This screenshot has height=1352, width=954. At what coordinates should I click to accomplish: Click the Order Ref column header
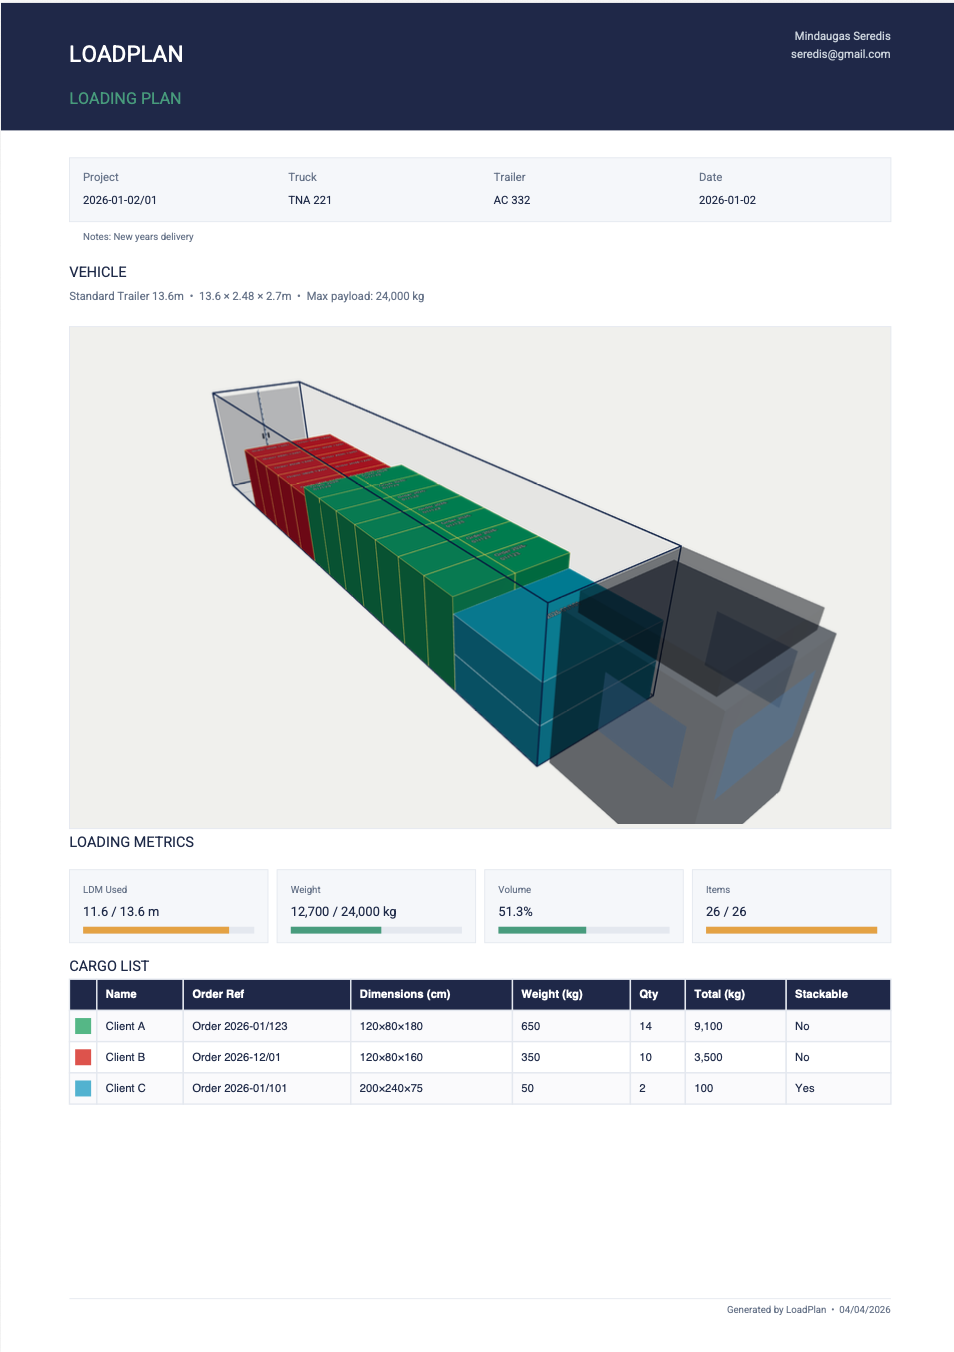(x=218, y=994)
